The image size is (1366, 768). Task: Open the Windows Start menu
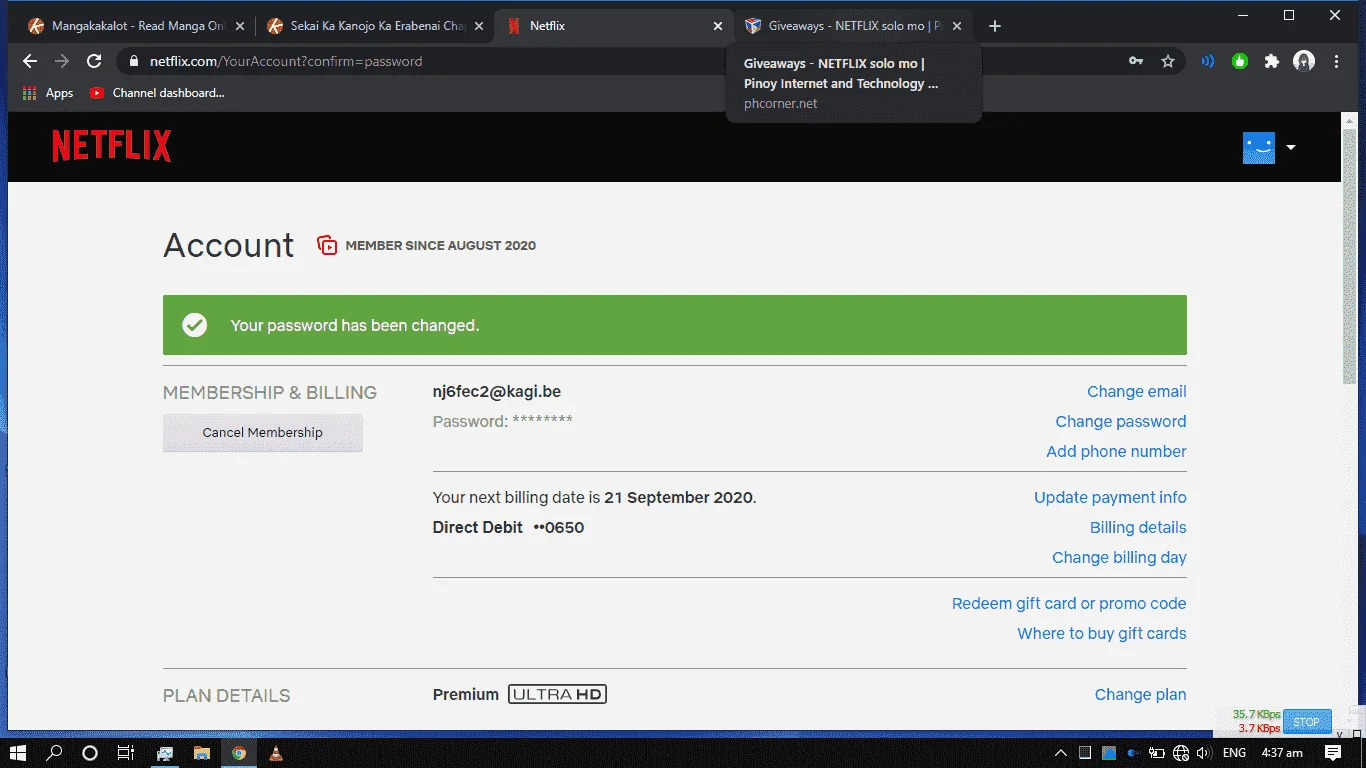click(18, 753)
